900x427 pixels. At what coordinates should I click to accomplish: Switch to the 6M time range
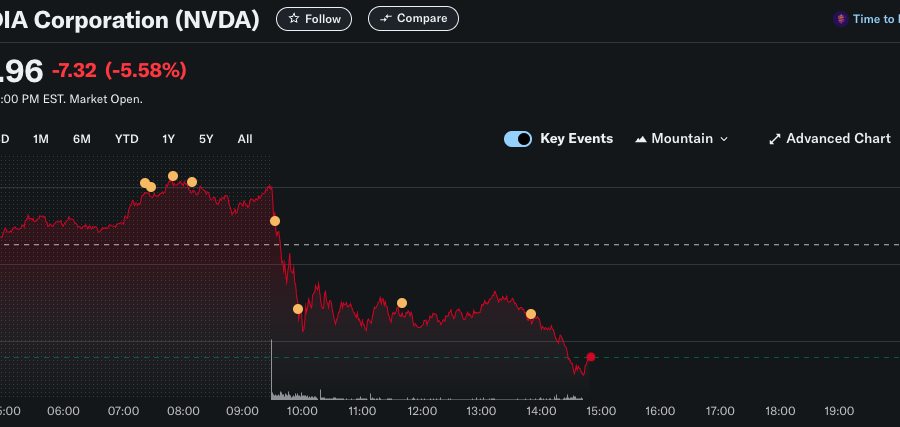pyautogui.click(x=82, y=139)
